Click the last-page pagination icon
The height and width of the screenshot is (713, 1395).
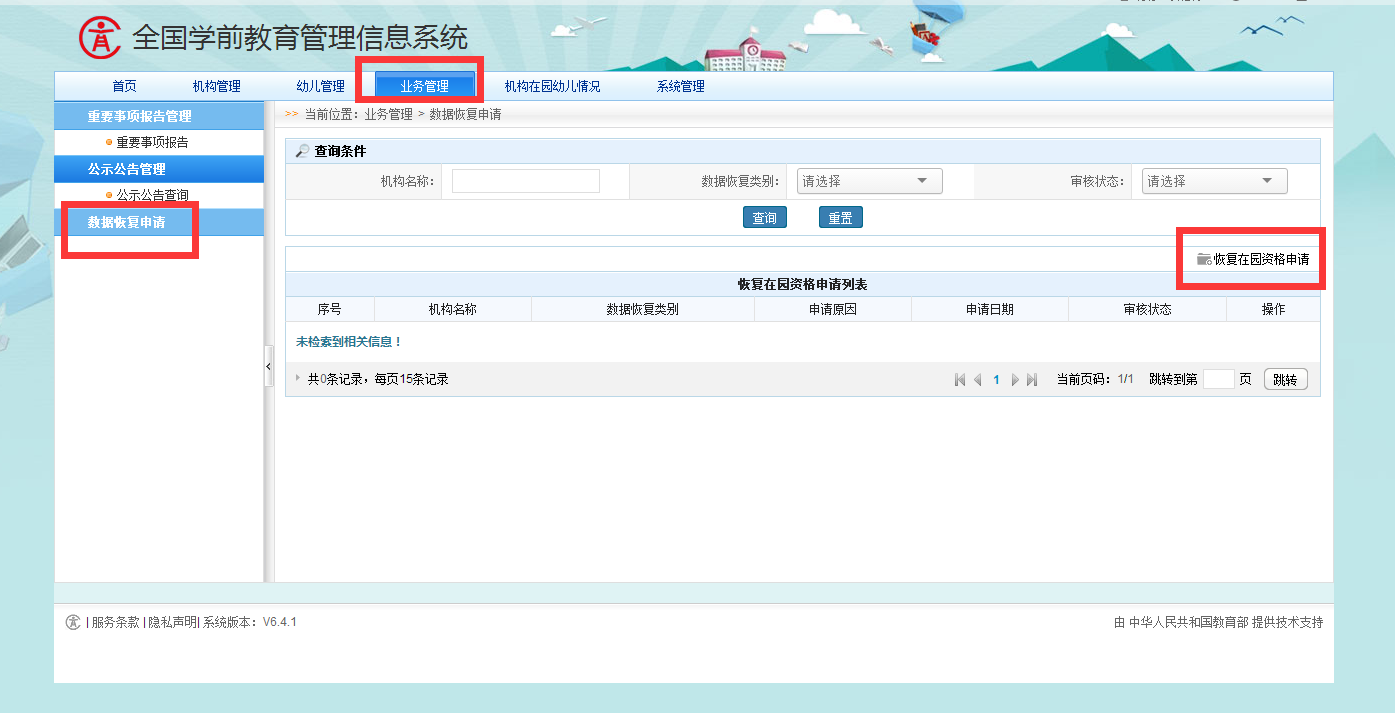click(x=1033, y=379)
